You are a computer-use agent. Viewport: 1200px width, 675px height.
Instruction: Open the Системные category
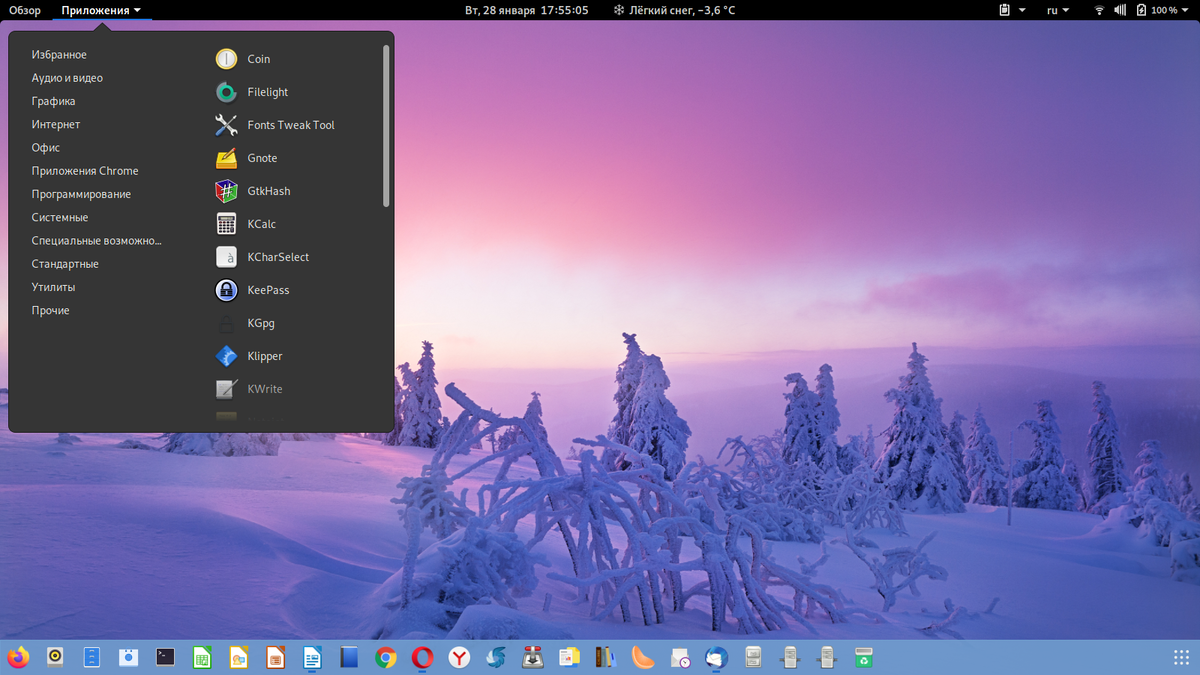tap(60, 218)
